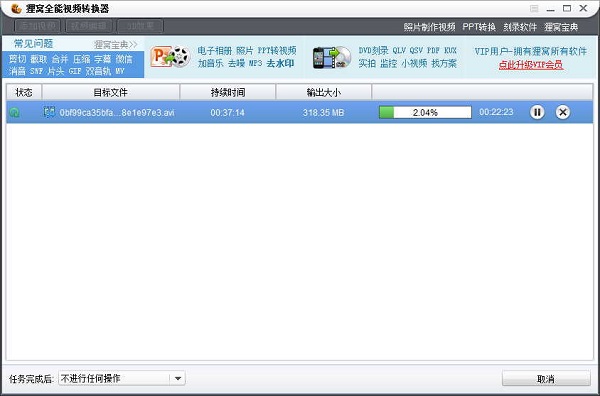
Task: Click the 2.04% progress bar
Action: (x=425, y=112)
